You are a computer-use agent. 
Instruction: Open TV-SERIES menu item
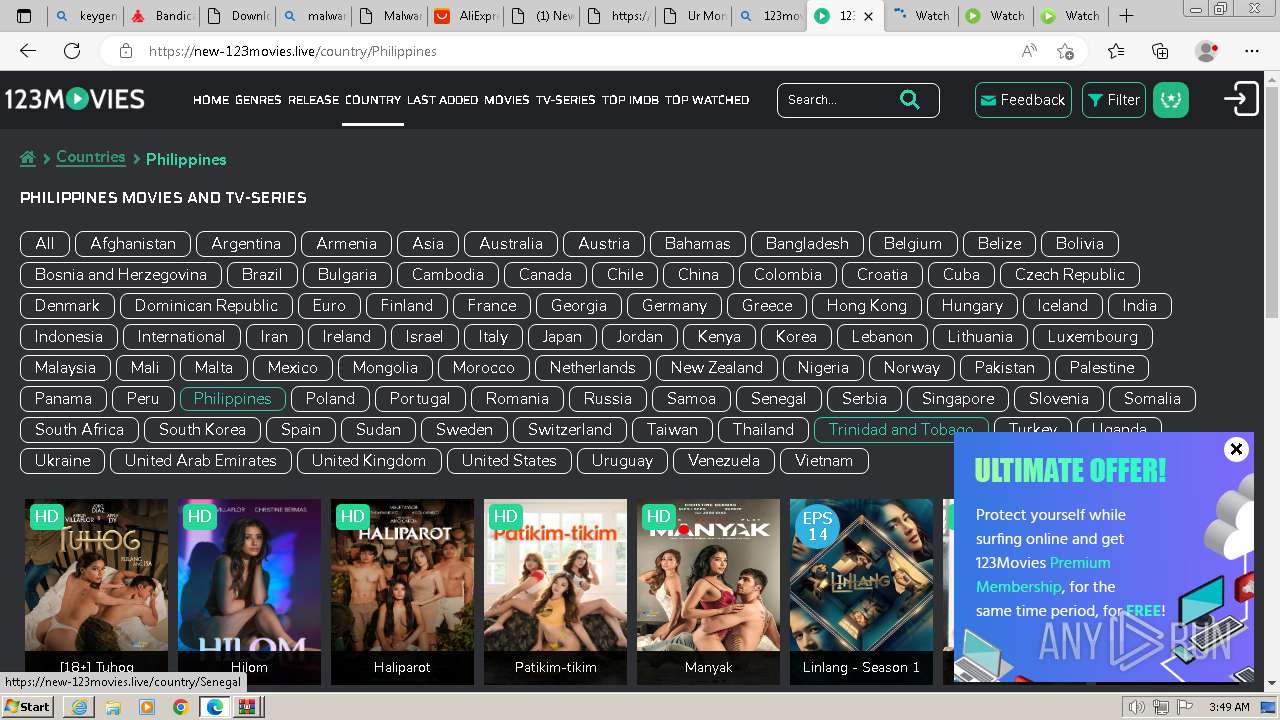click(566, 100)
